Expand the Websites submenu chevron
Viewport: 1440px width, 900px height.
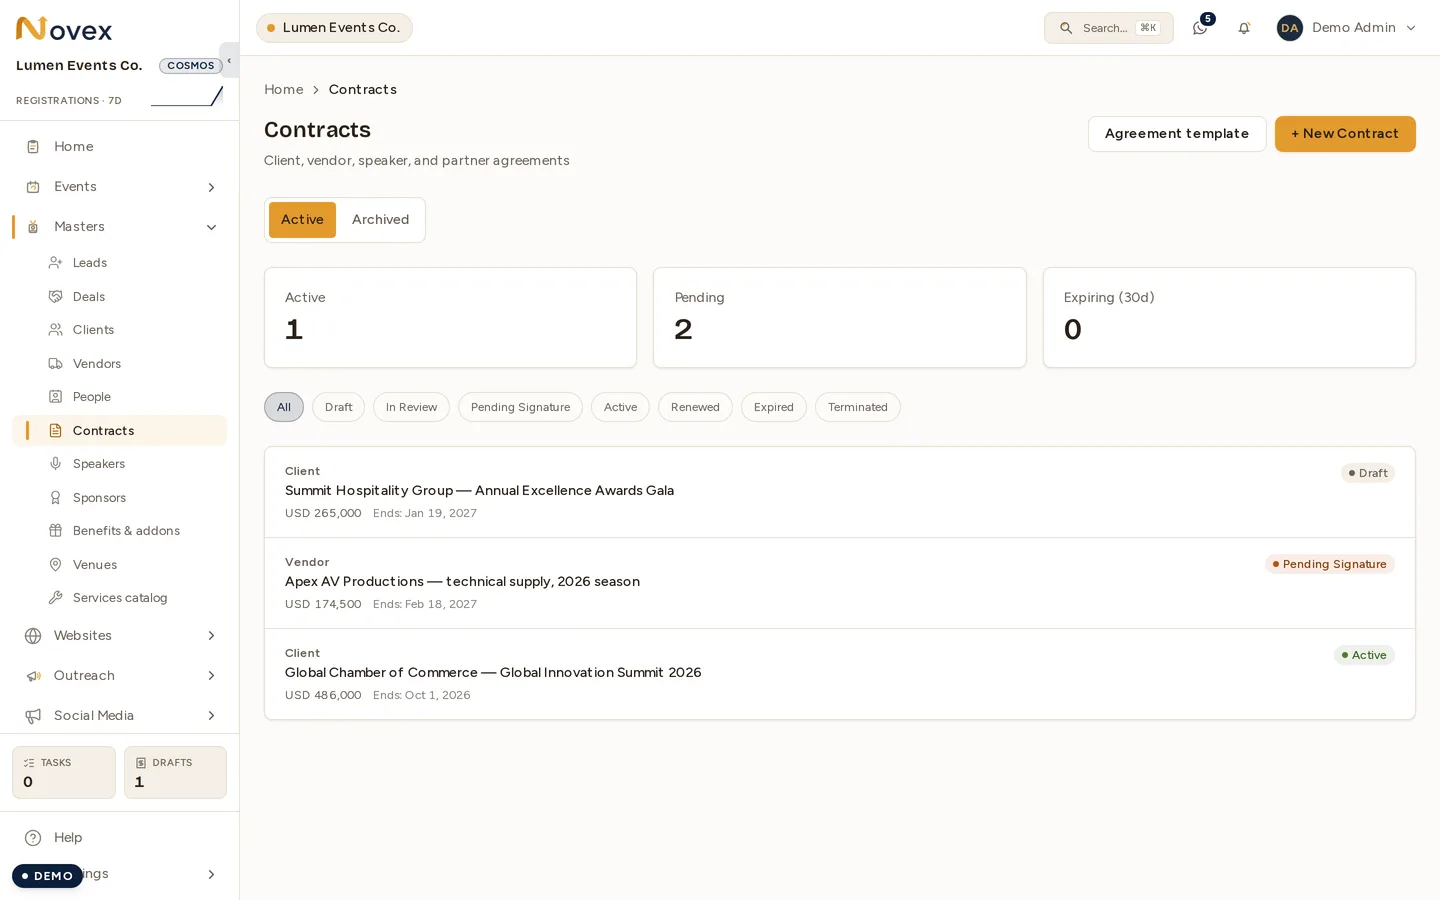211,636
